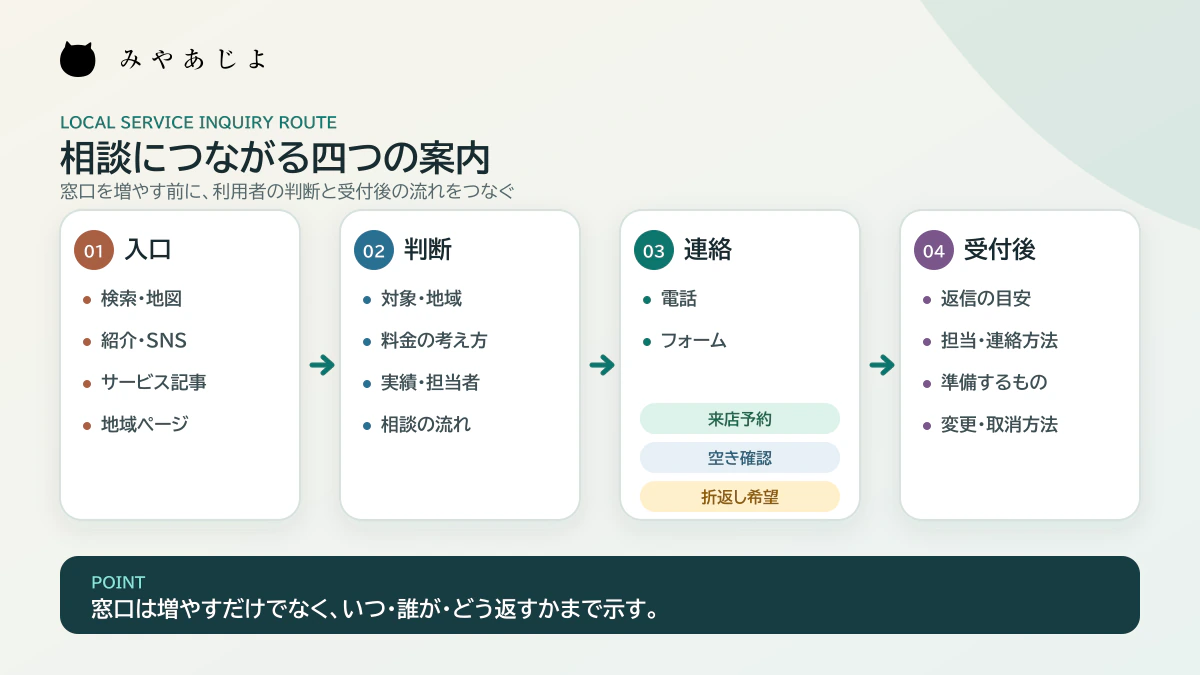Select the 02 step number badge
The height and width of the screenshot is (675, 1200).
point(374,251)
